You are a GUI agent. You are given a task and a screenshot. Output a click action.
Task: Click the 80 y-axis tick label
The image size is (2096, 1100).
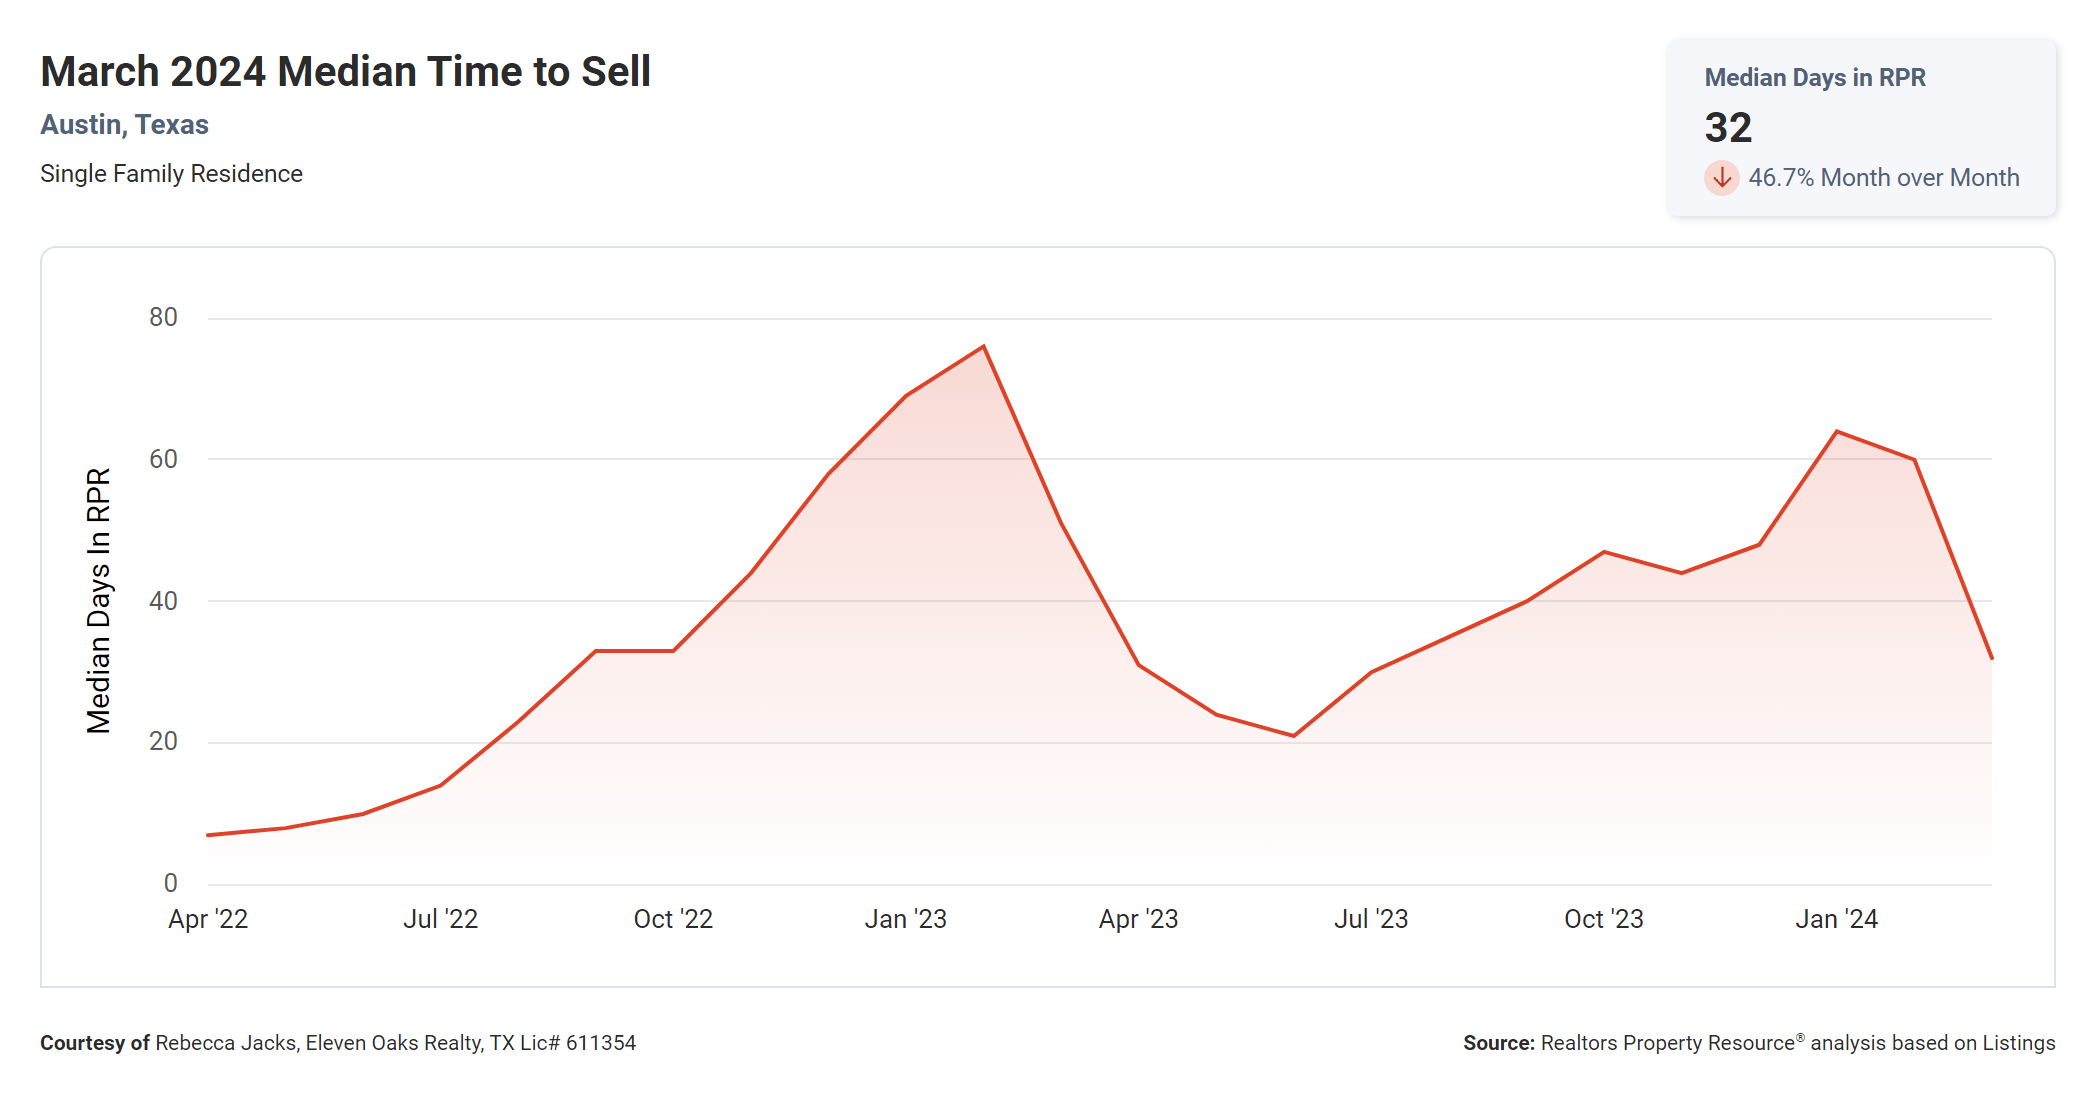click(x=163, y=318)
